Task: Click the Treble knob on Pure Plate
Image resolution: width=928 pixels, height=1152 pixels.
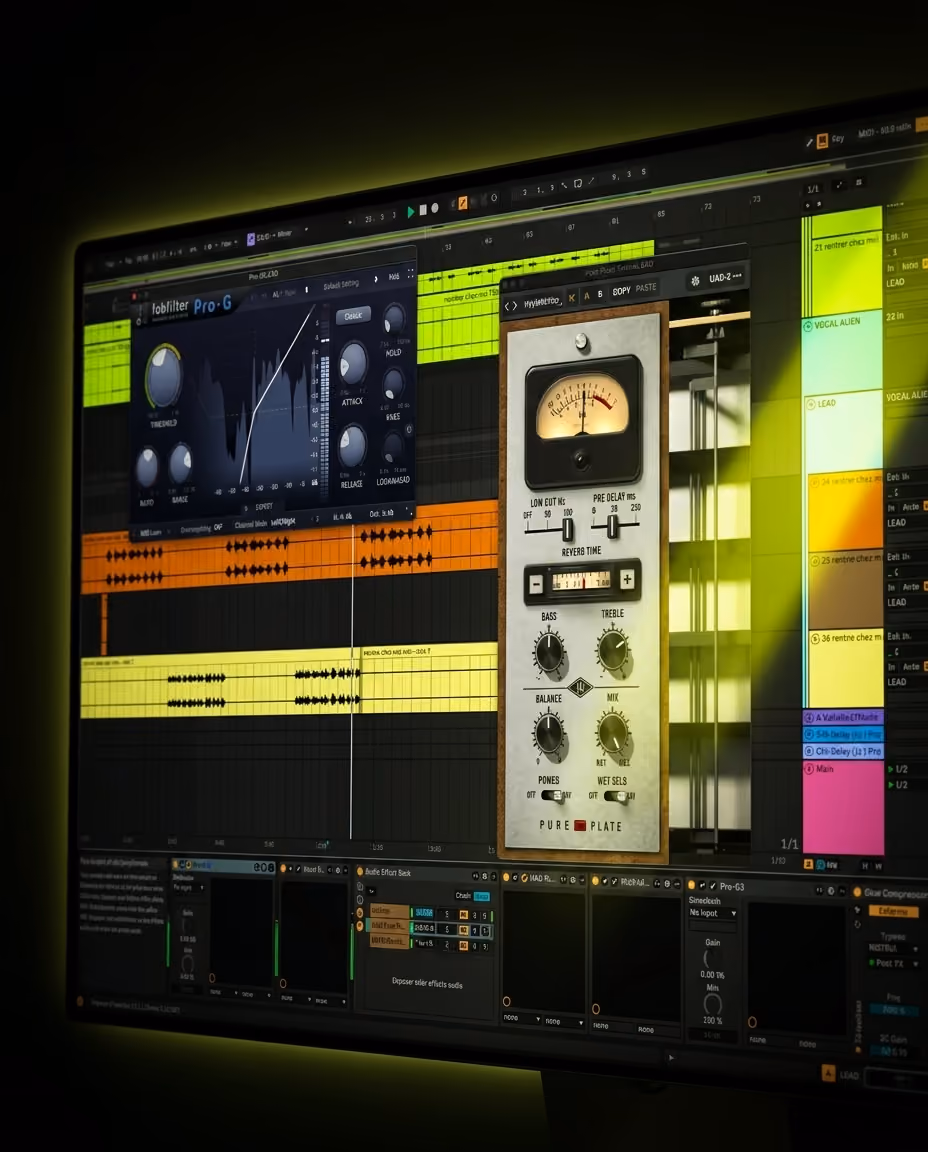Action: pos(613,649)
